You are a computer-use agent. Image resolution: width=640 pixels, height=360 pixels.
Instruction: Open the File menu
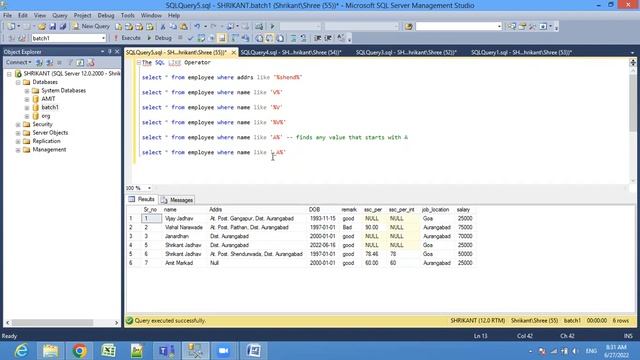click(x=7, y=16)
